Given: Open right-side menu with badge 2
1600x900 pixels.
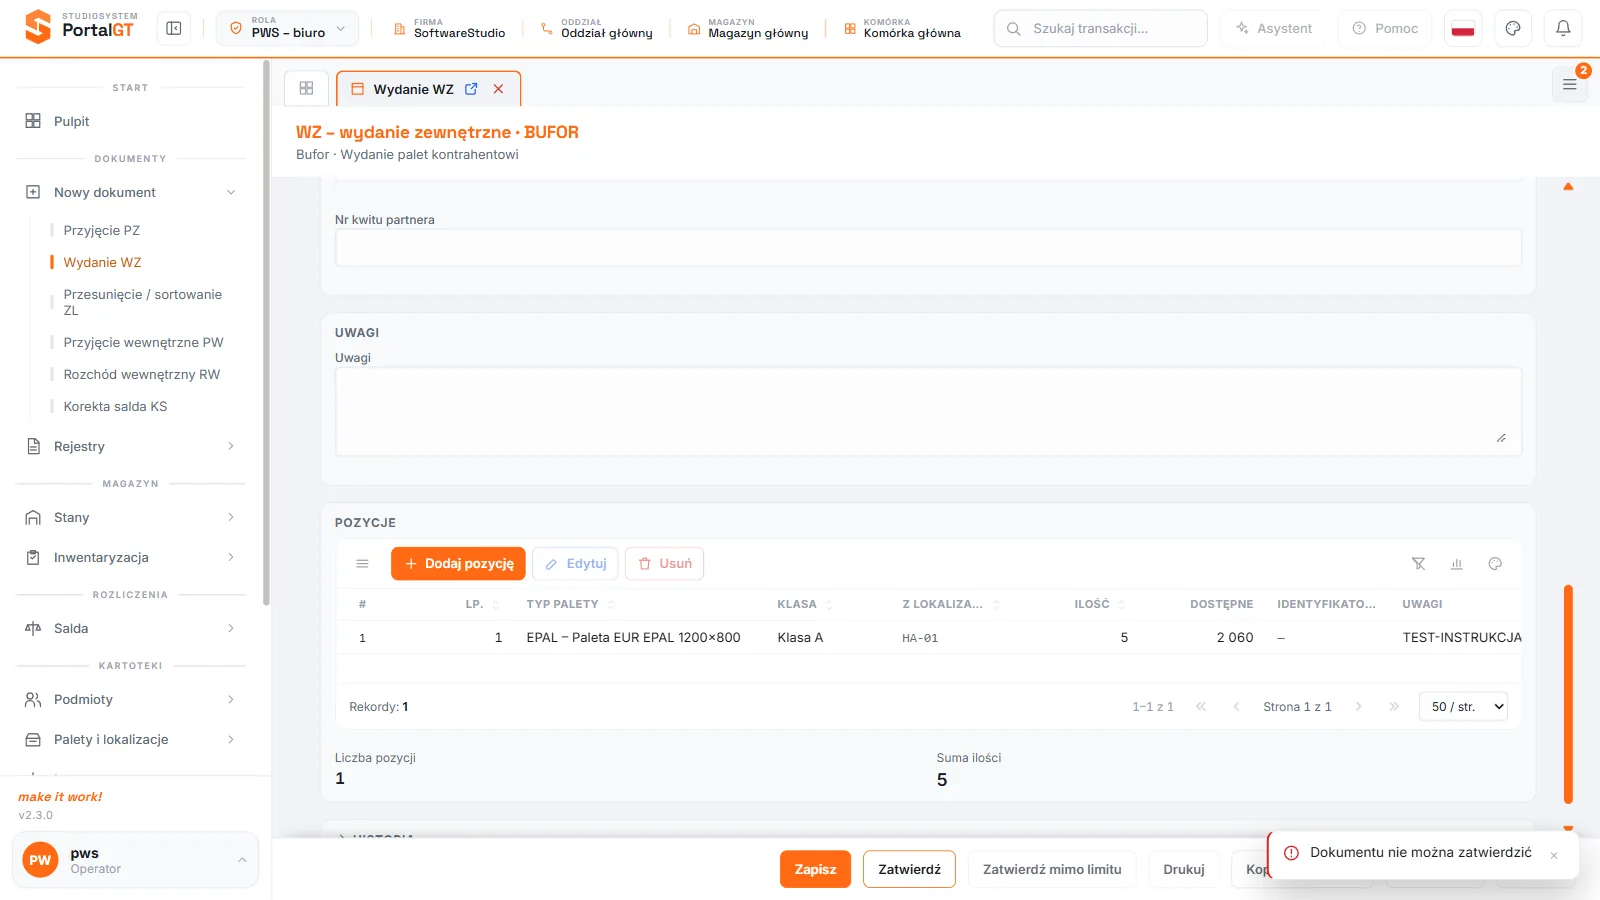Looking at the screenshot, I should point(1569,84).
